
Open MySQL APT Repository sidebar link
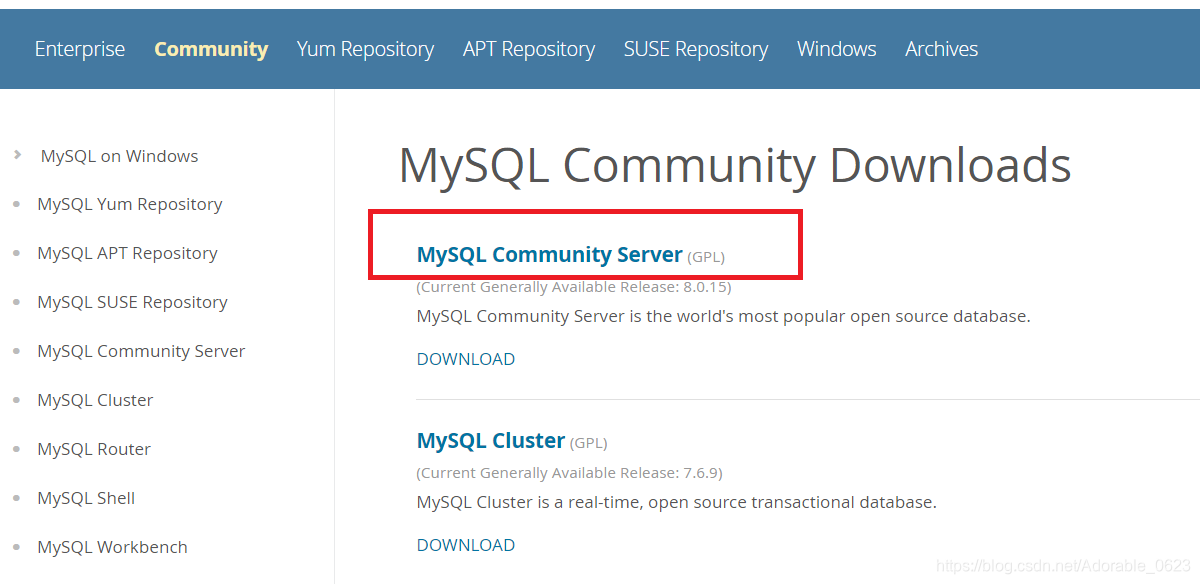tap(127, 253)
